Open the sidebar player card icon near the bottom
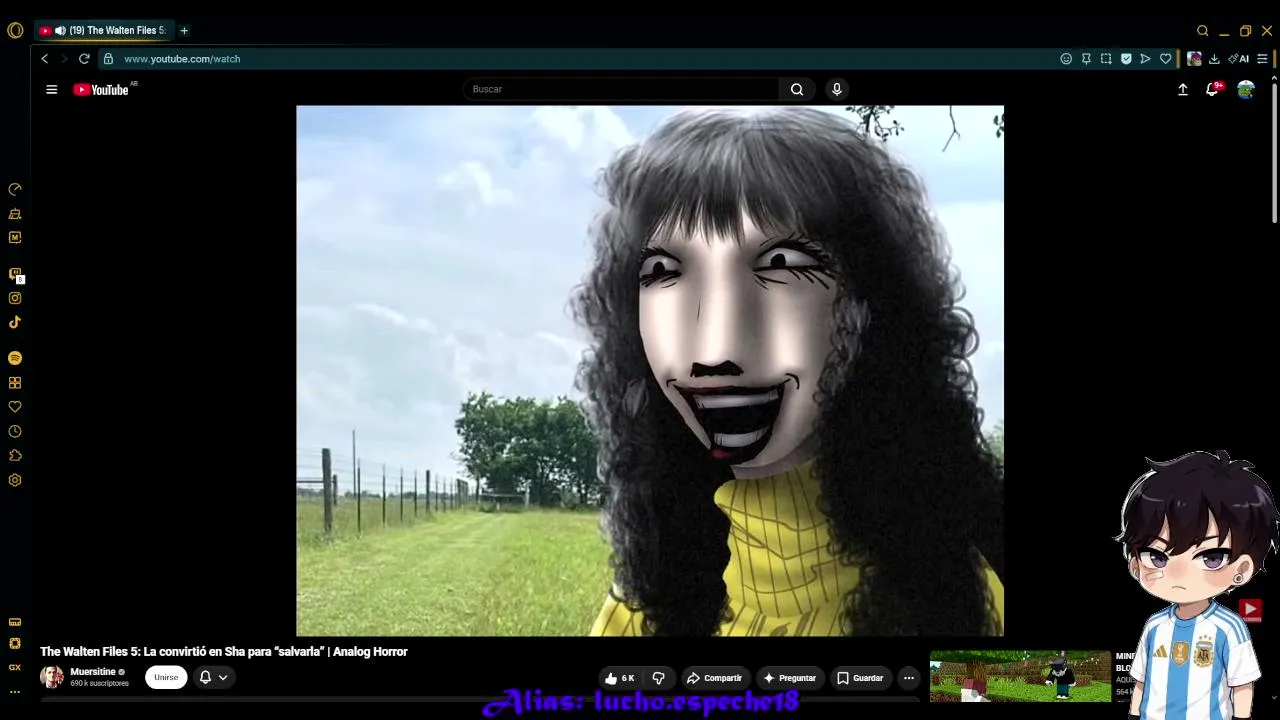This screenshot has height=720, width=1280. point(15,622)
